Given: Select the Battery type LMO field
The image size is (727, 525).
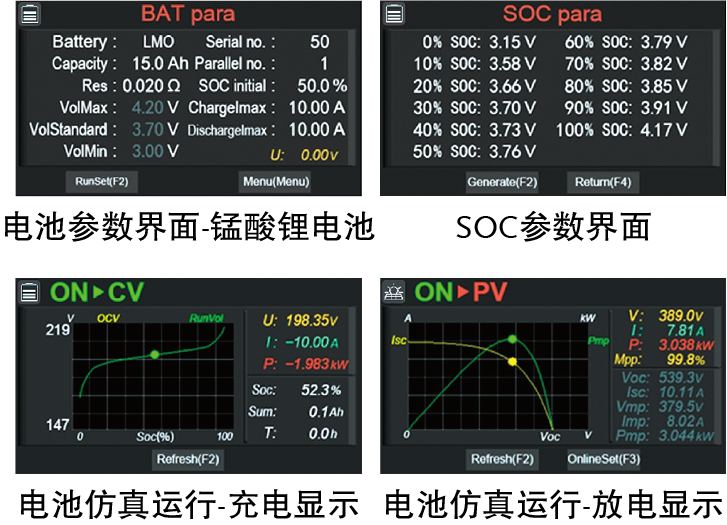Looking at the screenshot, I should [158, 42].
